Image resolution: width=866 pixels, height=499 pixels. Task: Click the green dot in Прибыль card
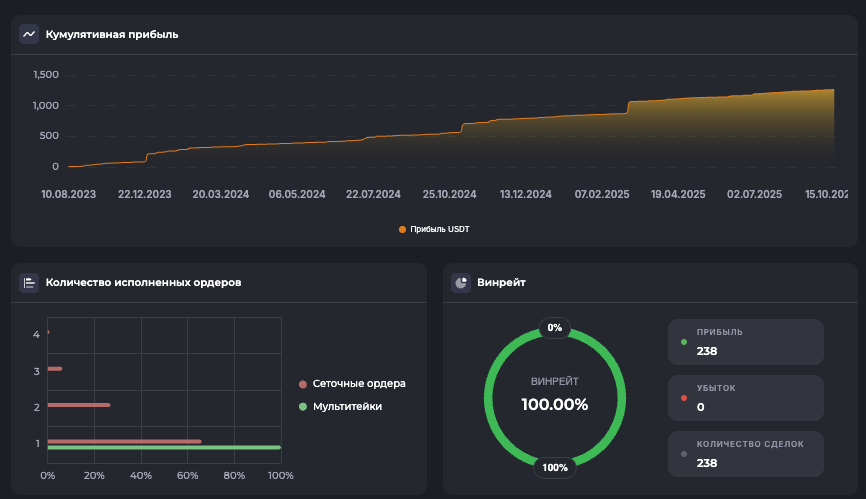[684, 342]
